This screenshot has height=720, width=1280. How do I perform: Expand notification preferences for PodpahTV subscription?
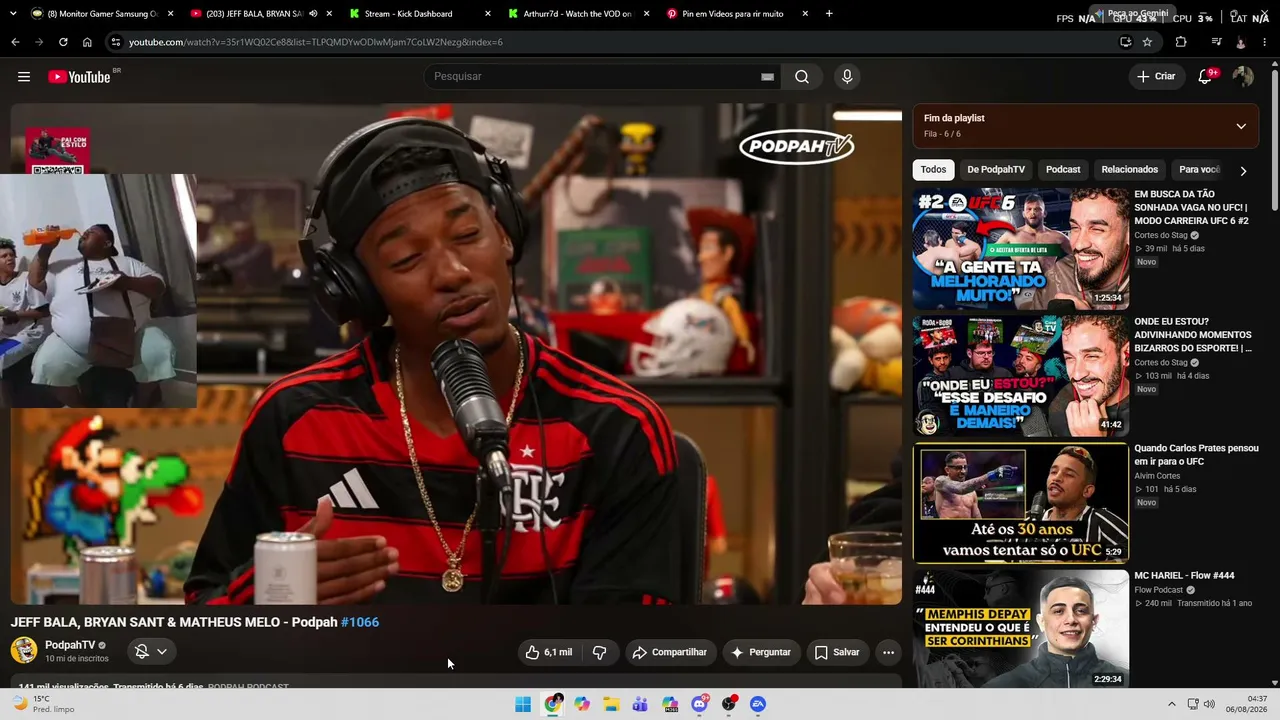(151, 652)
